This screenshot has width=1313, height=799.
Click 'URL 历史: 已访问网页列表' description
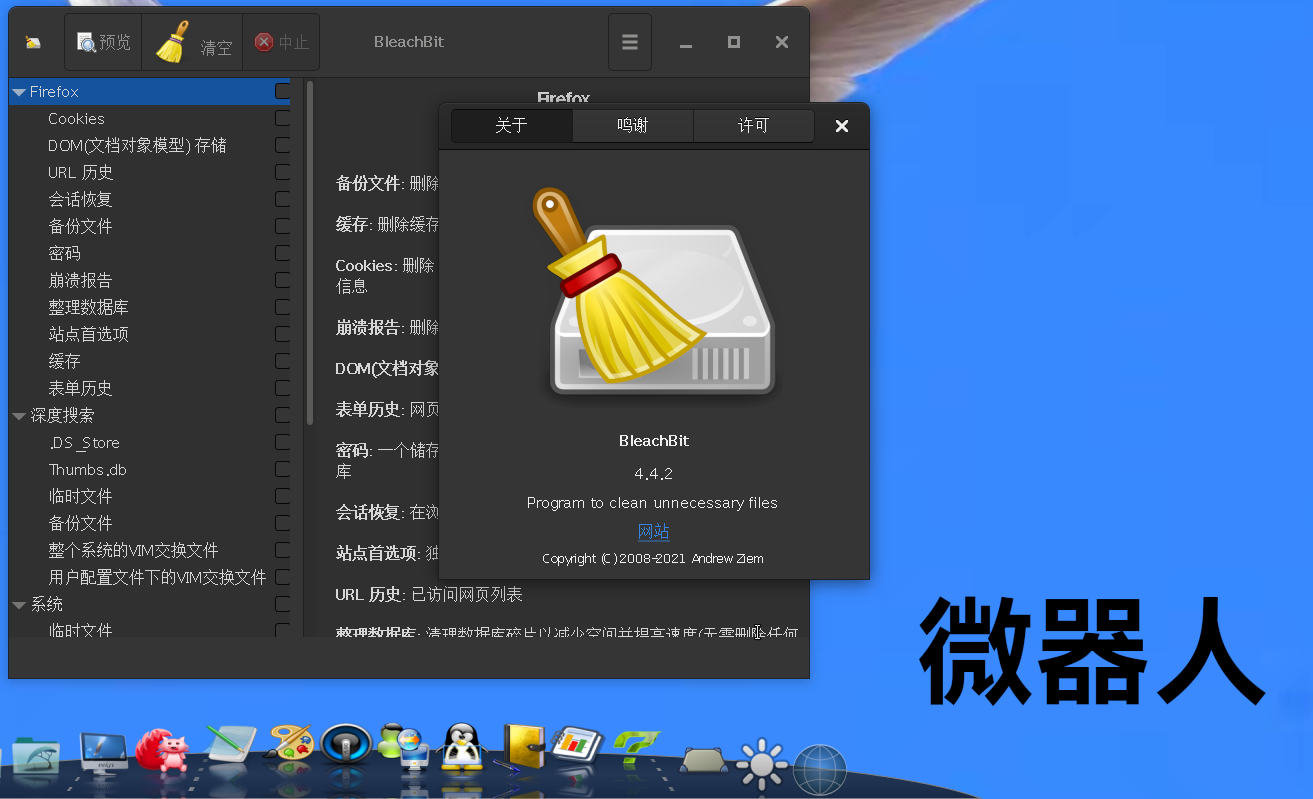429,595
